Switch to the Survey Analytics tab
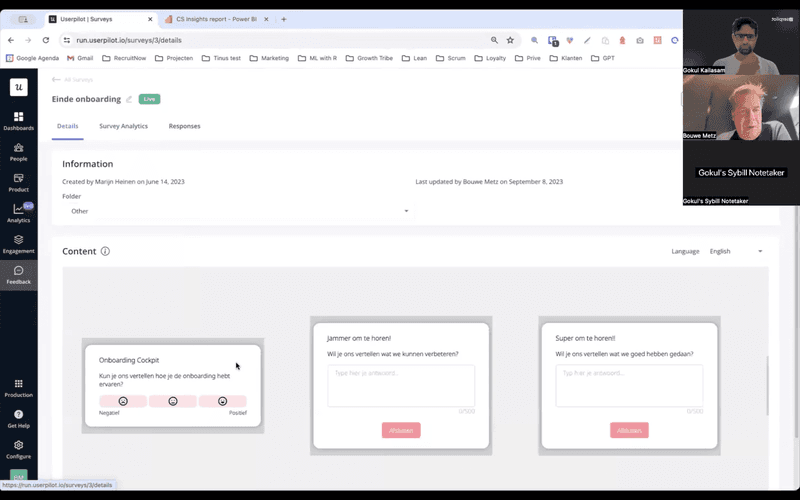Image resolution: width=800 pixels, height=500 pixels. (123, 126)
